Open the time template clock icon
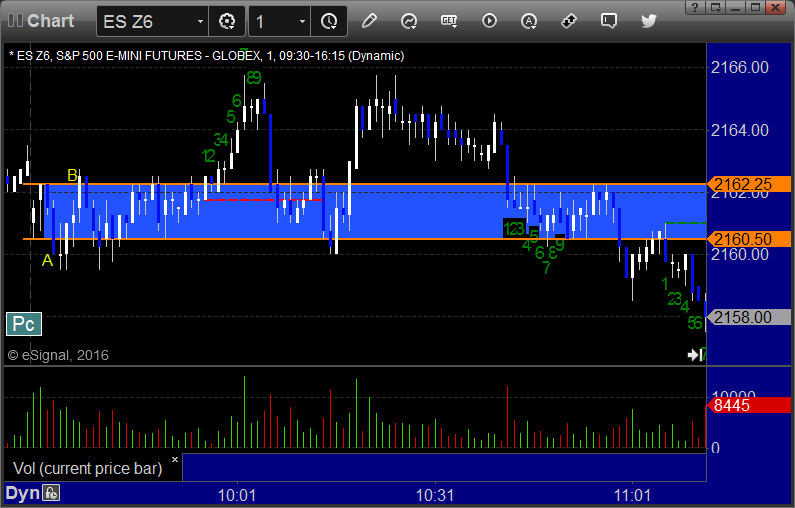Viewport: 795px width, 508px height. [x=329, y=21]
